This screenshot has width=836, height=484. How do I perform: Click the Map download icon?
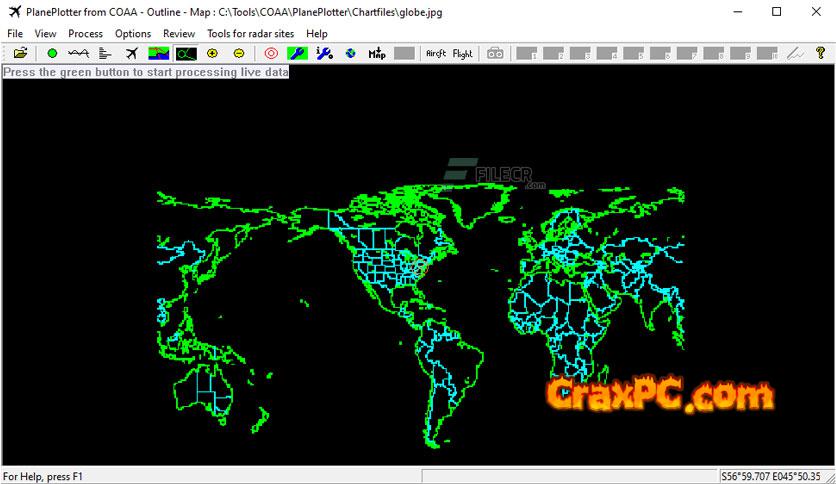(377, 53)
